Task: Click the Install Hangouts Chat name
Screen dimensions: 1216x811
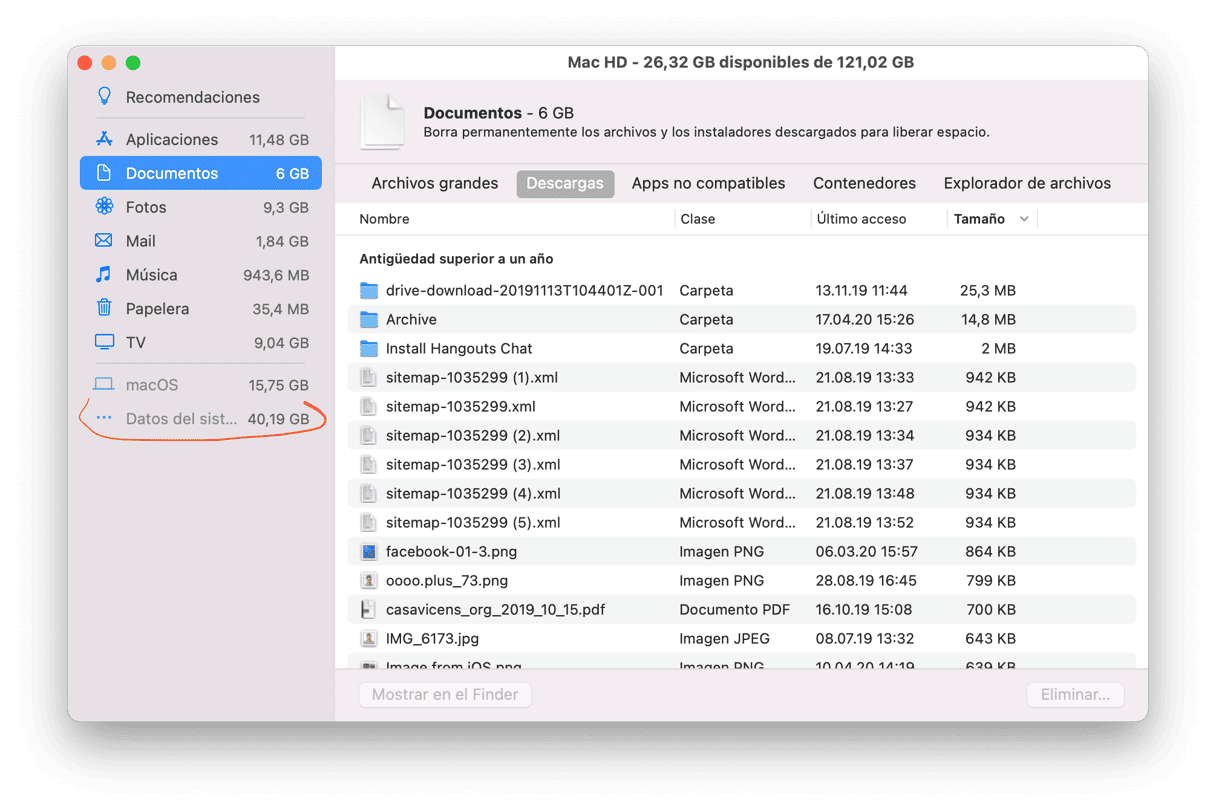Action: click(459, 349)
